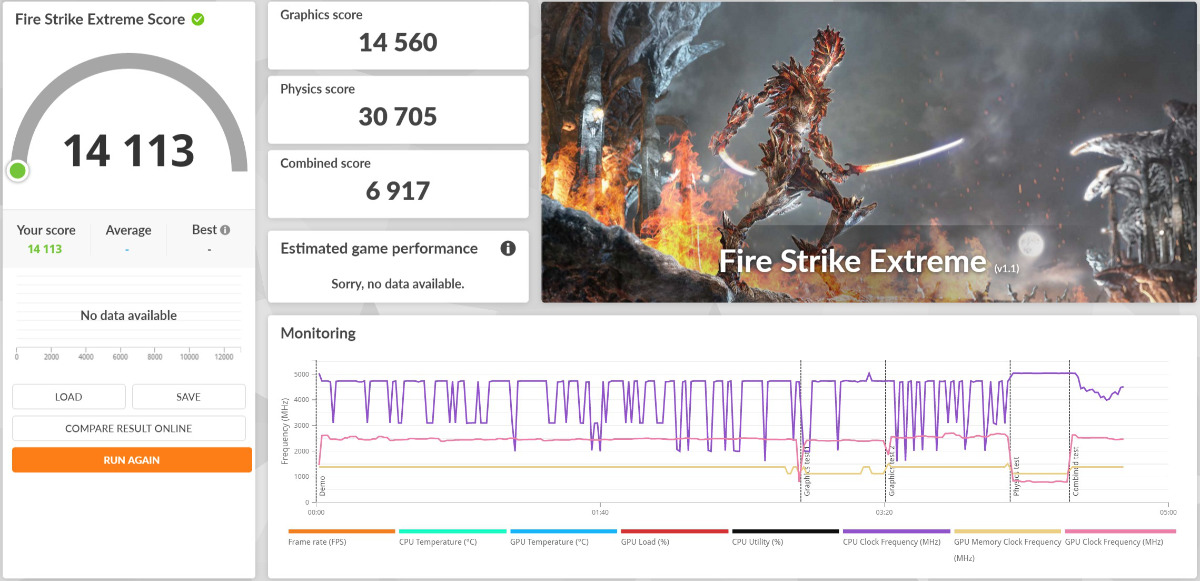The image size is (1200, 581).
Task: Click the Demo marker in monitoring chart
Action: 323,486
